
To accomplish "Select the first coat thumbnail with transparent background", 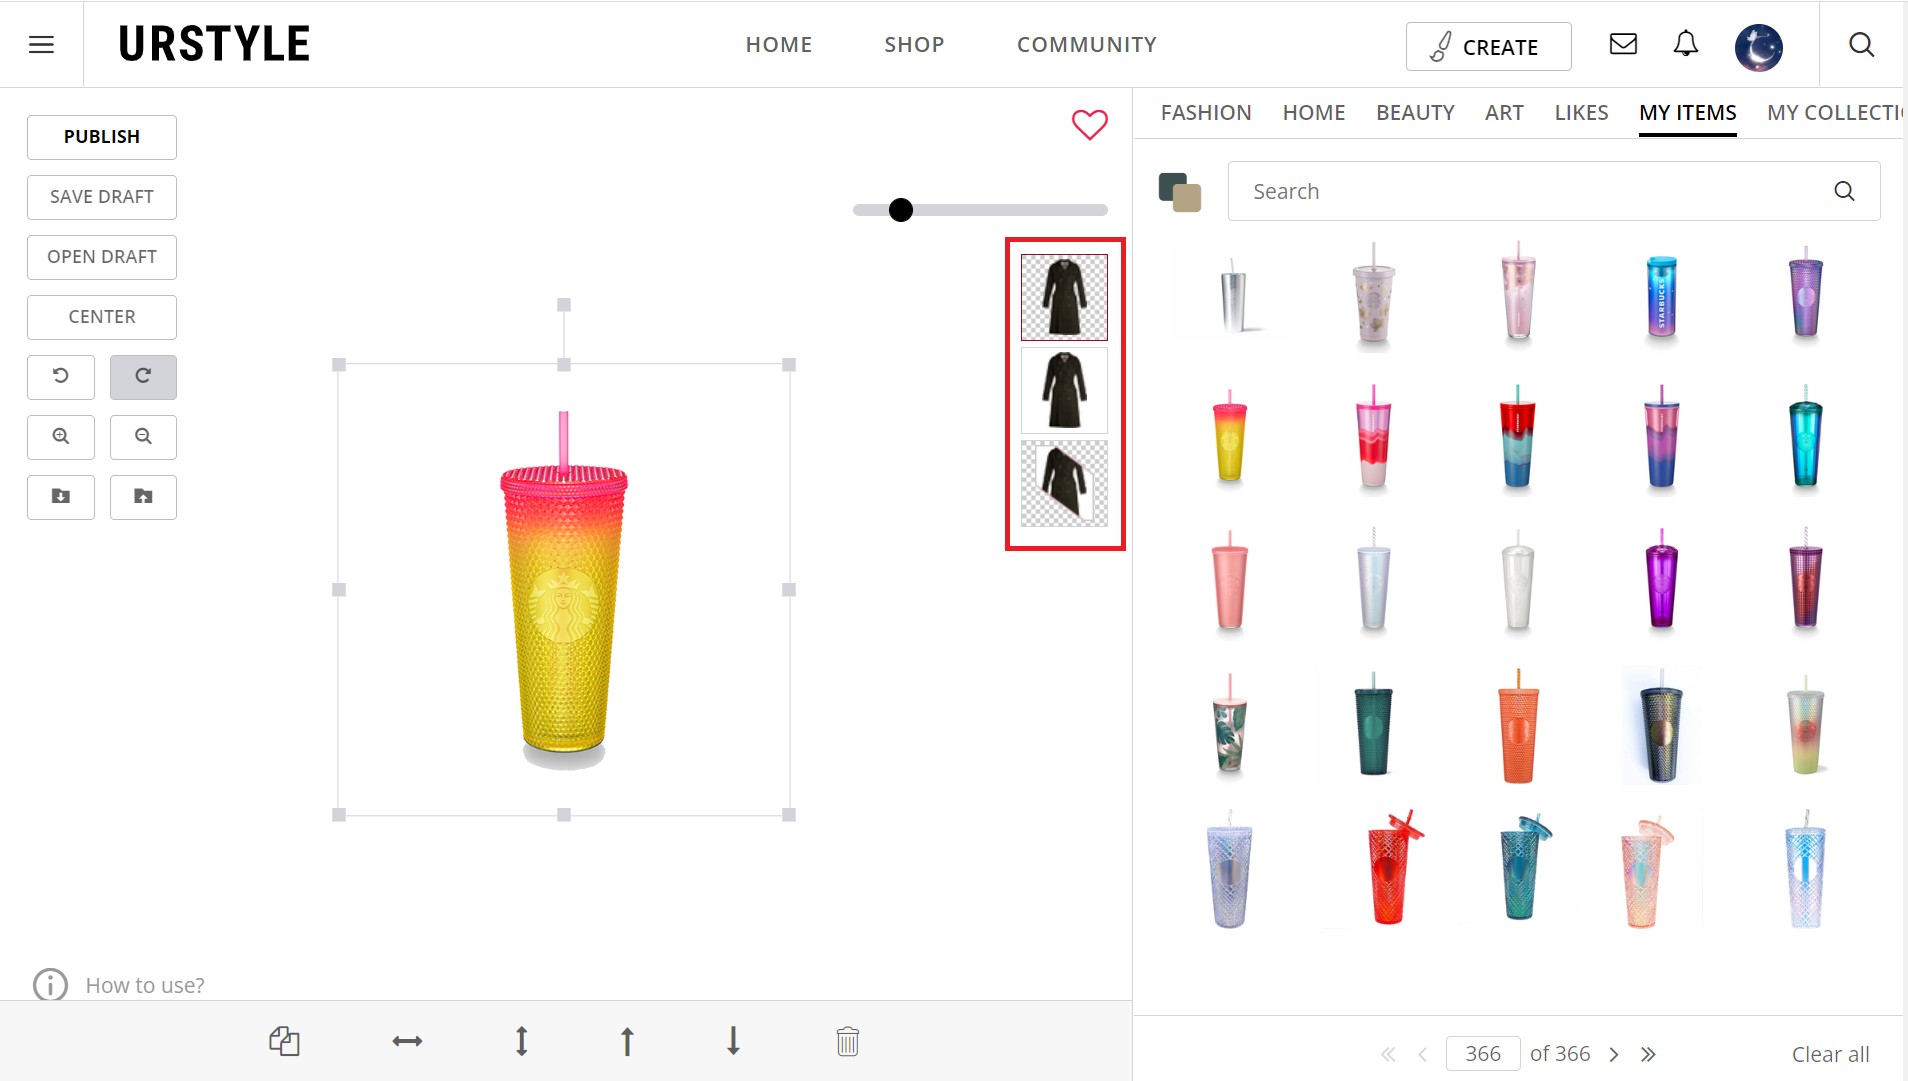I will pyautogui.click(x=1064, y=297).
